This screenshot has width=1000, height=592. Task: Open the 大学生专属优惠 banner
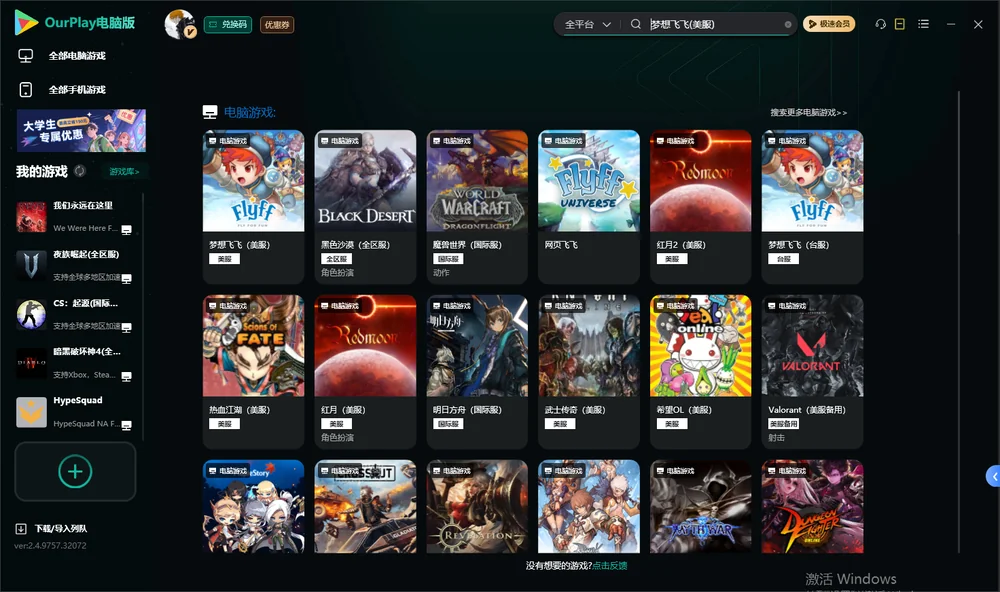81,131
